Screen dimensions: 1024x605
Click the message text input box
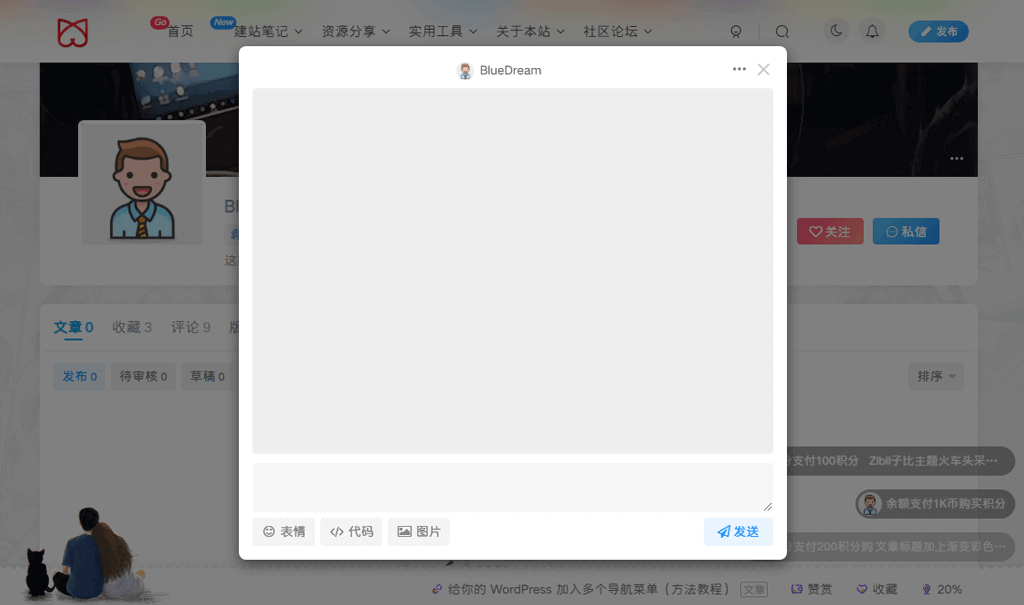(x=512, y=487)
